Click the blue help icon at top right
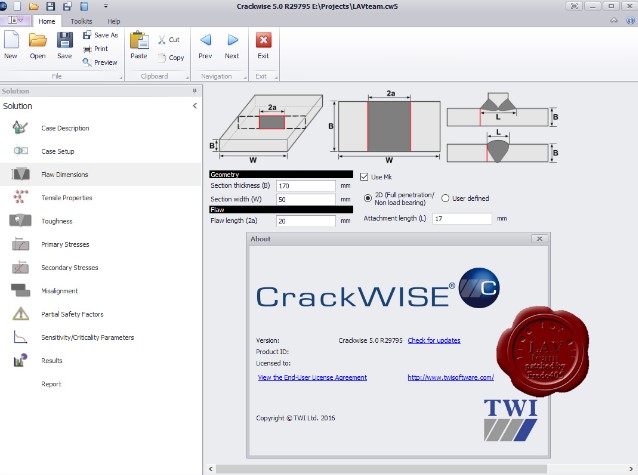The width and height of the screenshot is (638, 475). tap(630, 20)
